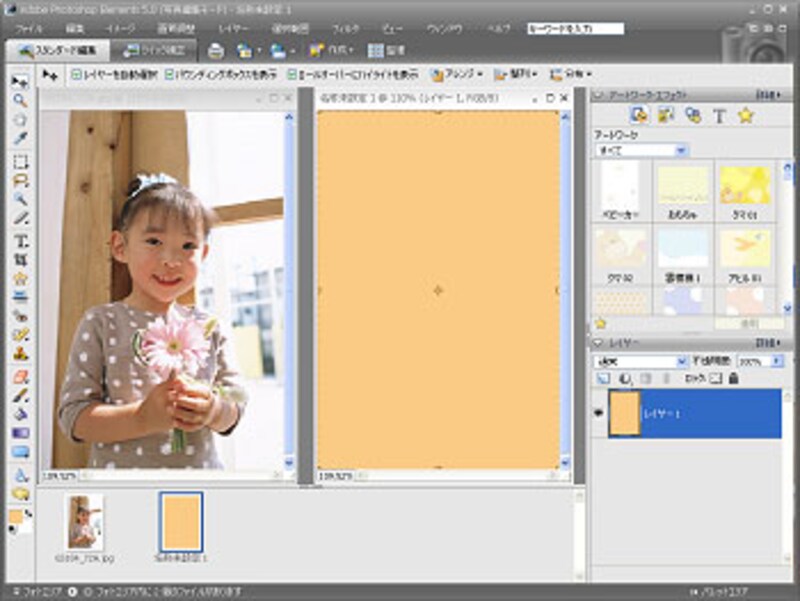Click the text T icon in Artwork panel
The height and width of the screenshot is (601, 800).
point(718,116)
